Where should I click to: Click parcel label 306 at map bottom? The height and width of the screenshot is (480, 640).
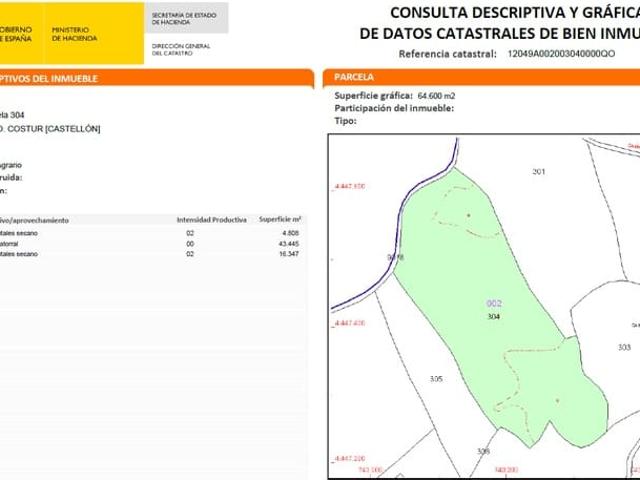483,451
